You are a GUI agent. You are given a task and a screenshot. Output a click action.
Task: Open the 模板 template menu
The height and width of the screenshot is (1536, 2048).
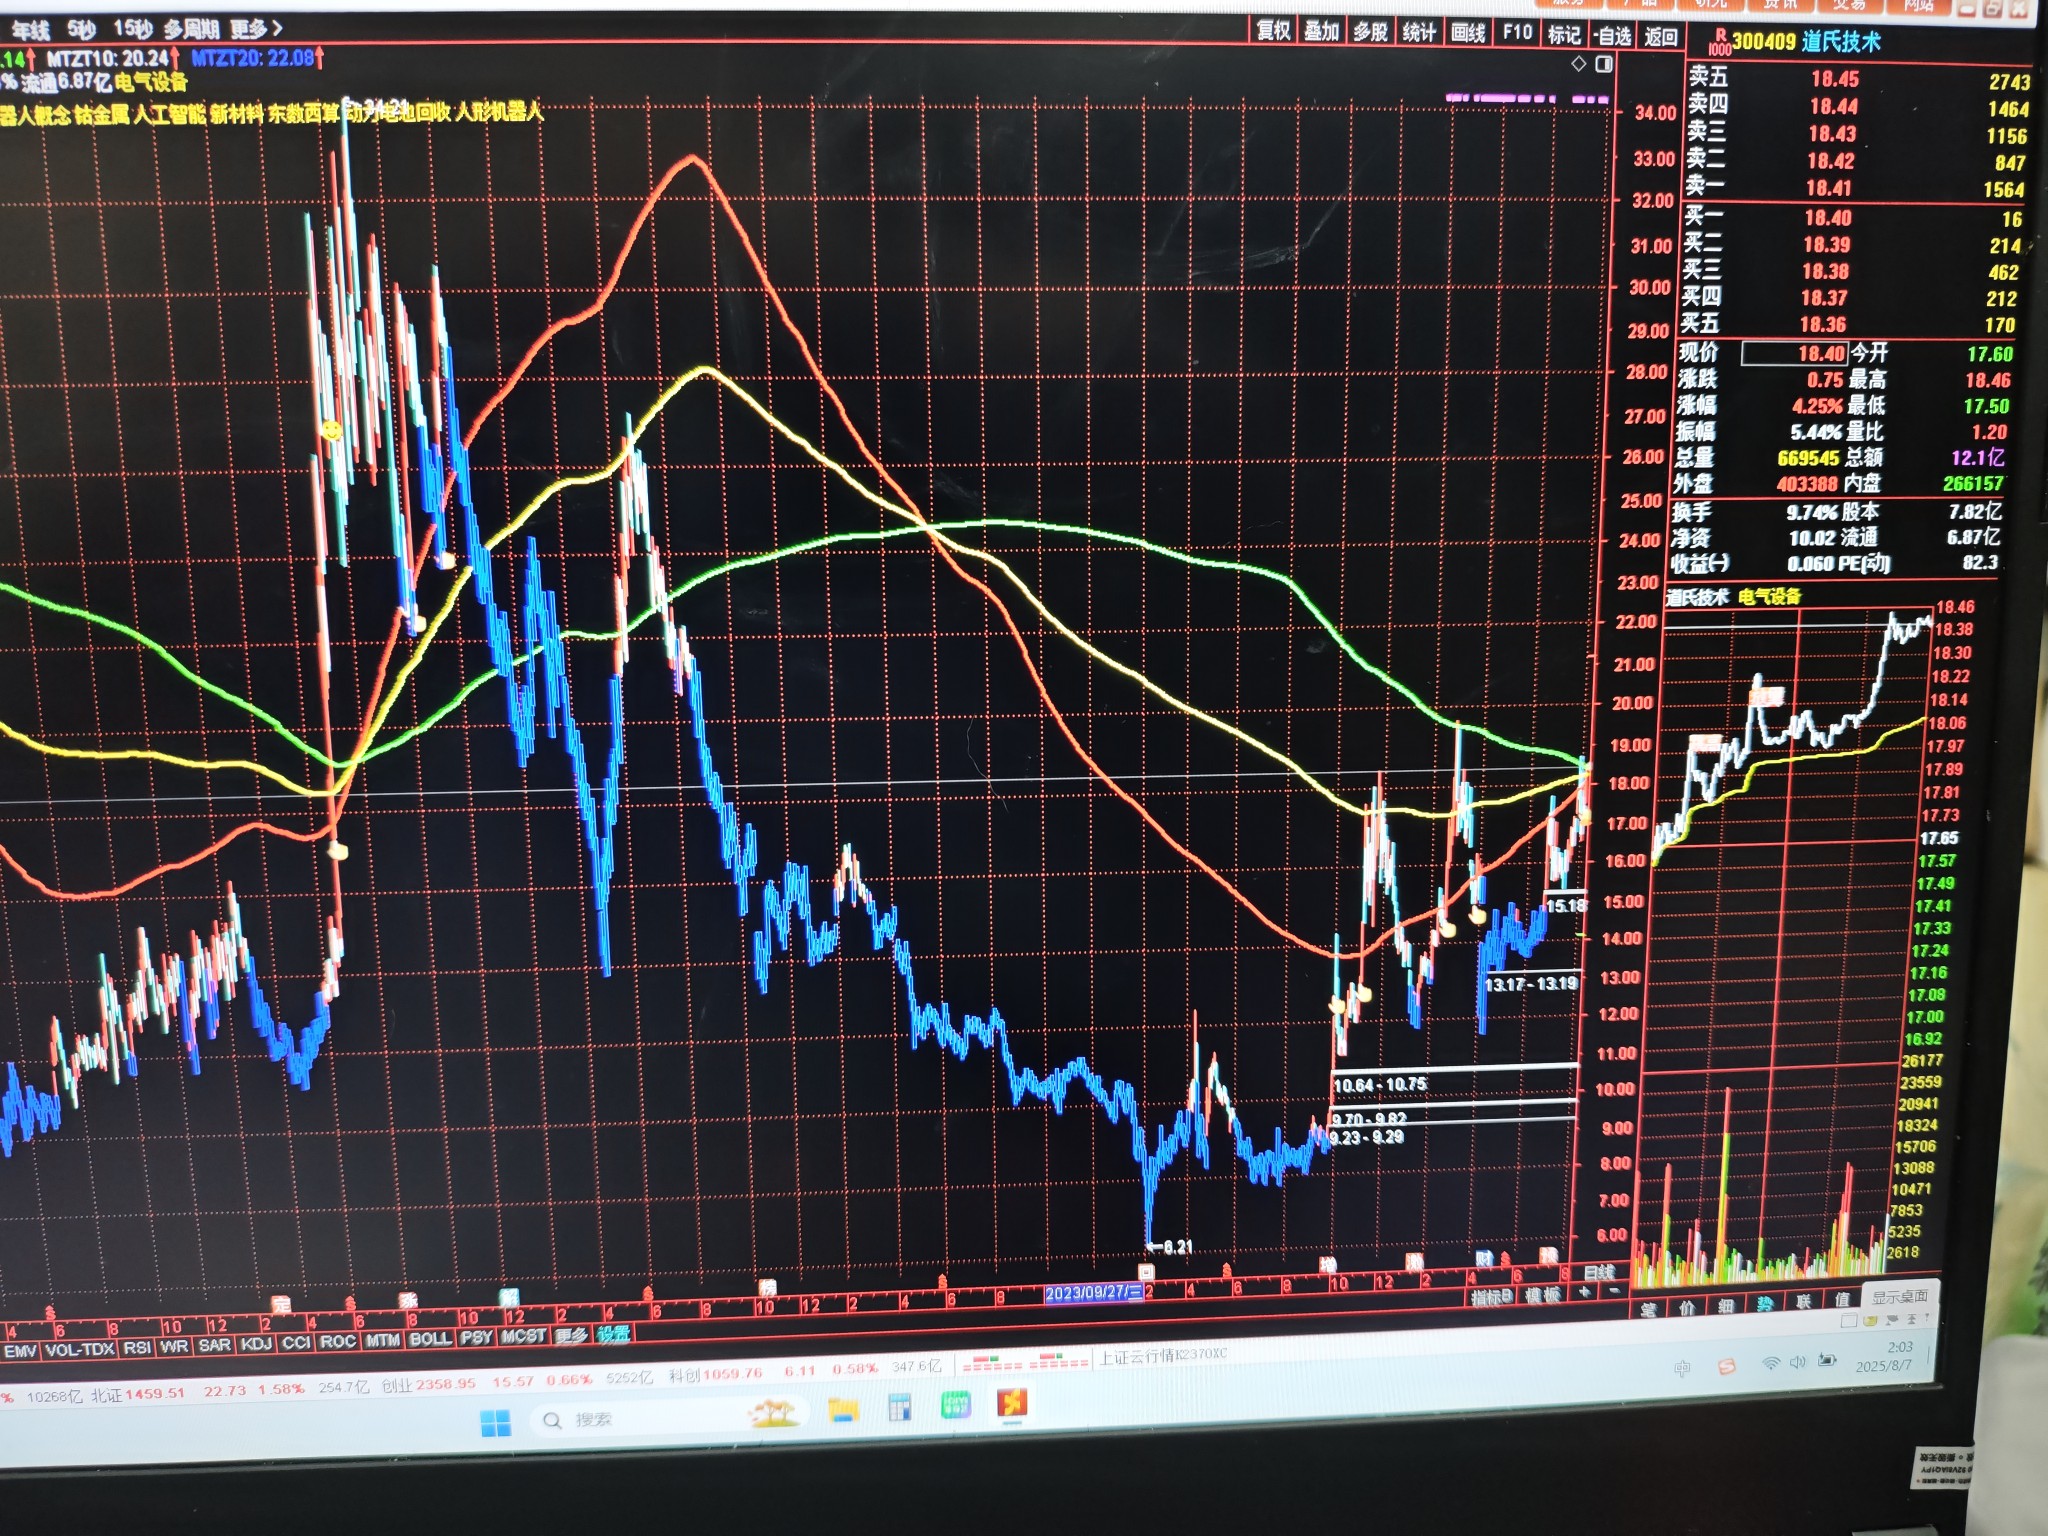click(x=1543, y=1296)
